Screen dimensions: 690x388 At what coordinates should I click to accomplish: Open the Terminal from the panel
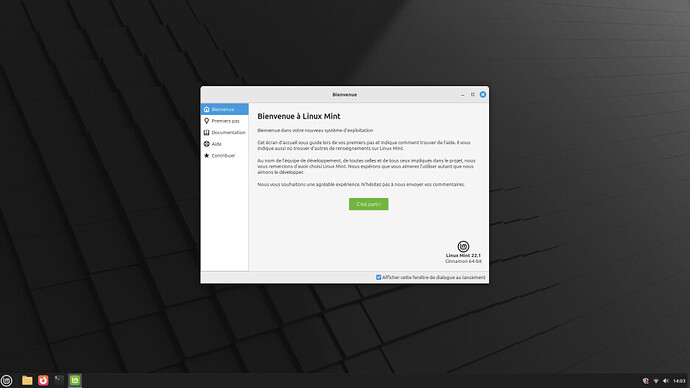coord(59,381)
